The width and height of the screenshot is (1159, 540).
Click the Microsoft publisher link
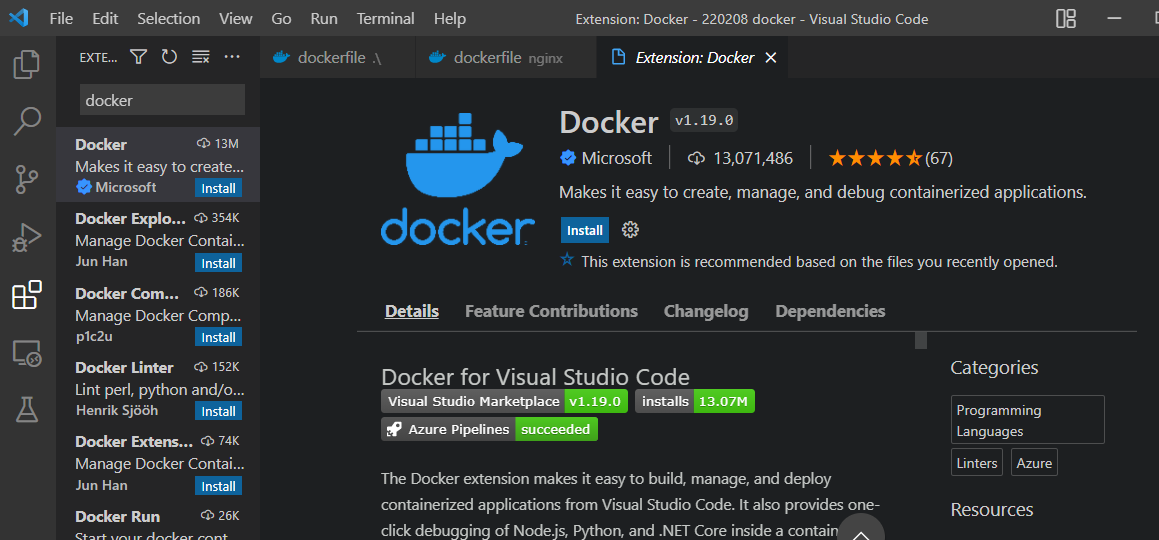point(616,158)
